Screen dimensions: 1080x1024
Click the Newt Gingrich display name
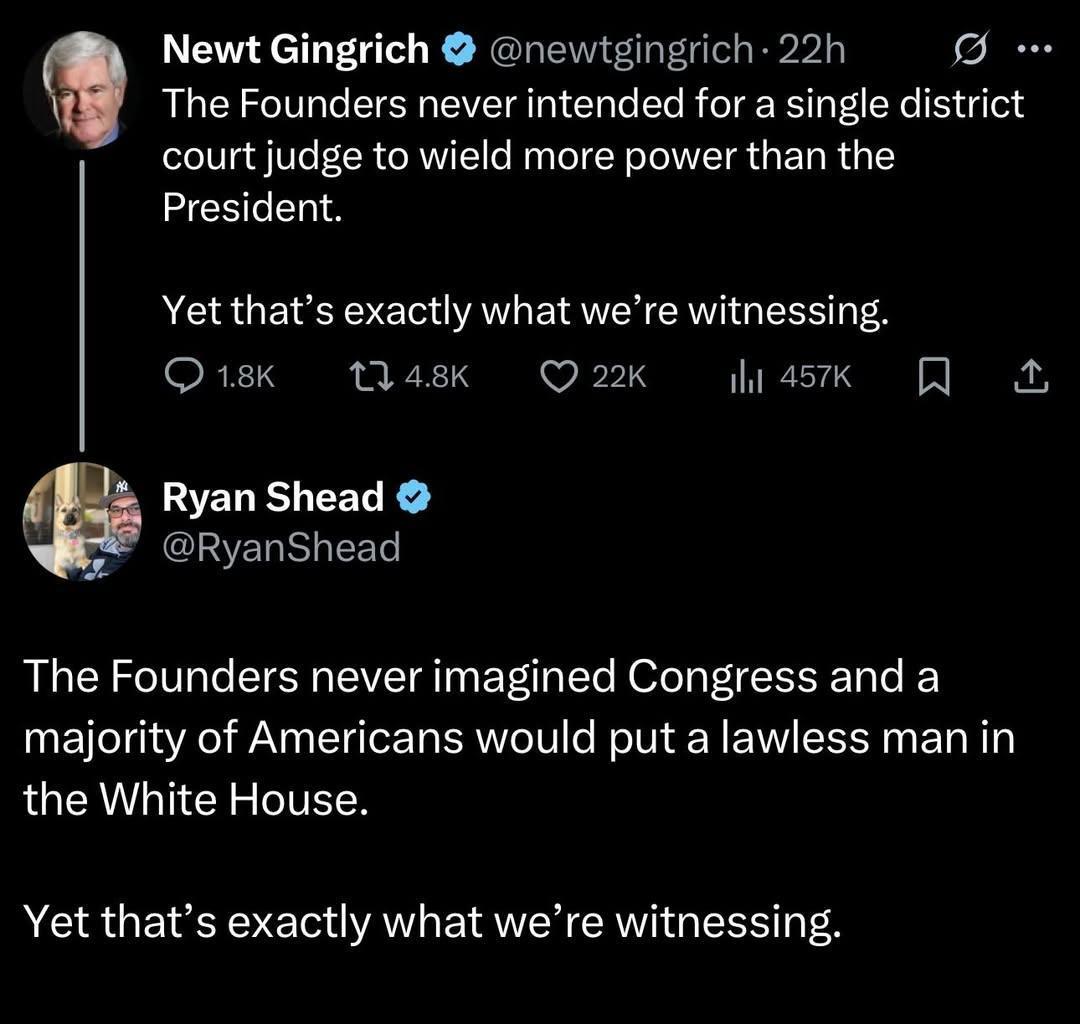[x=295, y=50]
